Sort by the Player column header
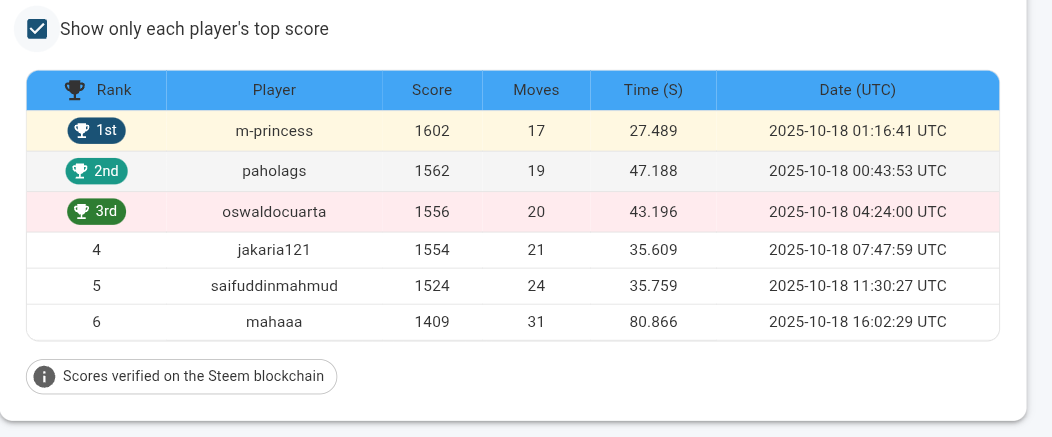This screenshot has width=1052, height=437. (x=274, y=90)
